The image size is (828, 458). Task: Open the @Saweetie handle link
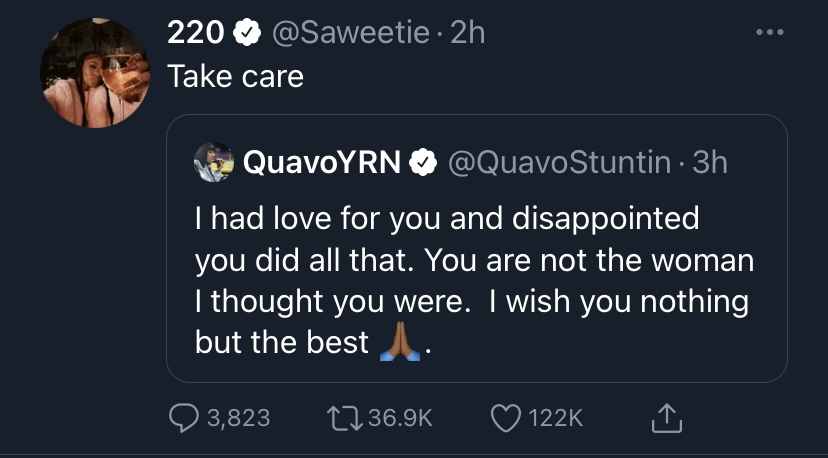click(x=350, y=32)
